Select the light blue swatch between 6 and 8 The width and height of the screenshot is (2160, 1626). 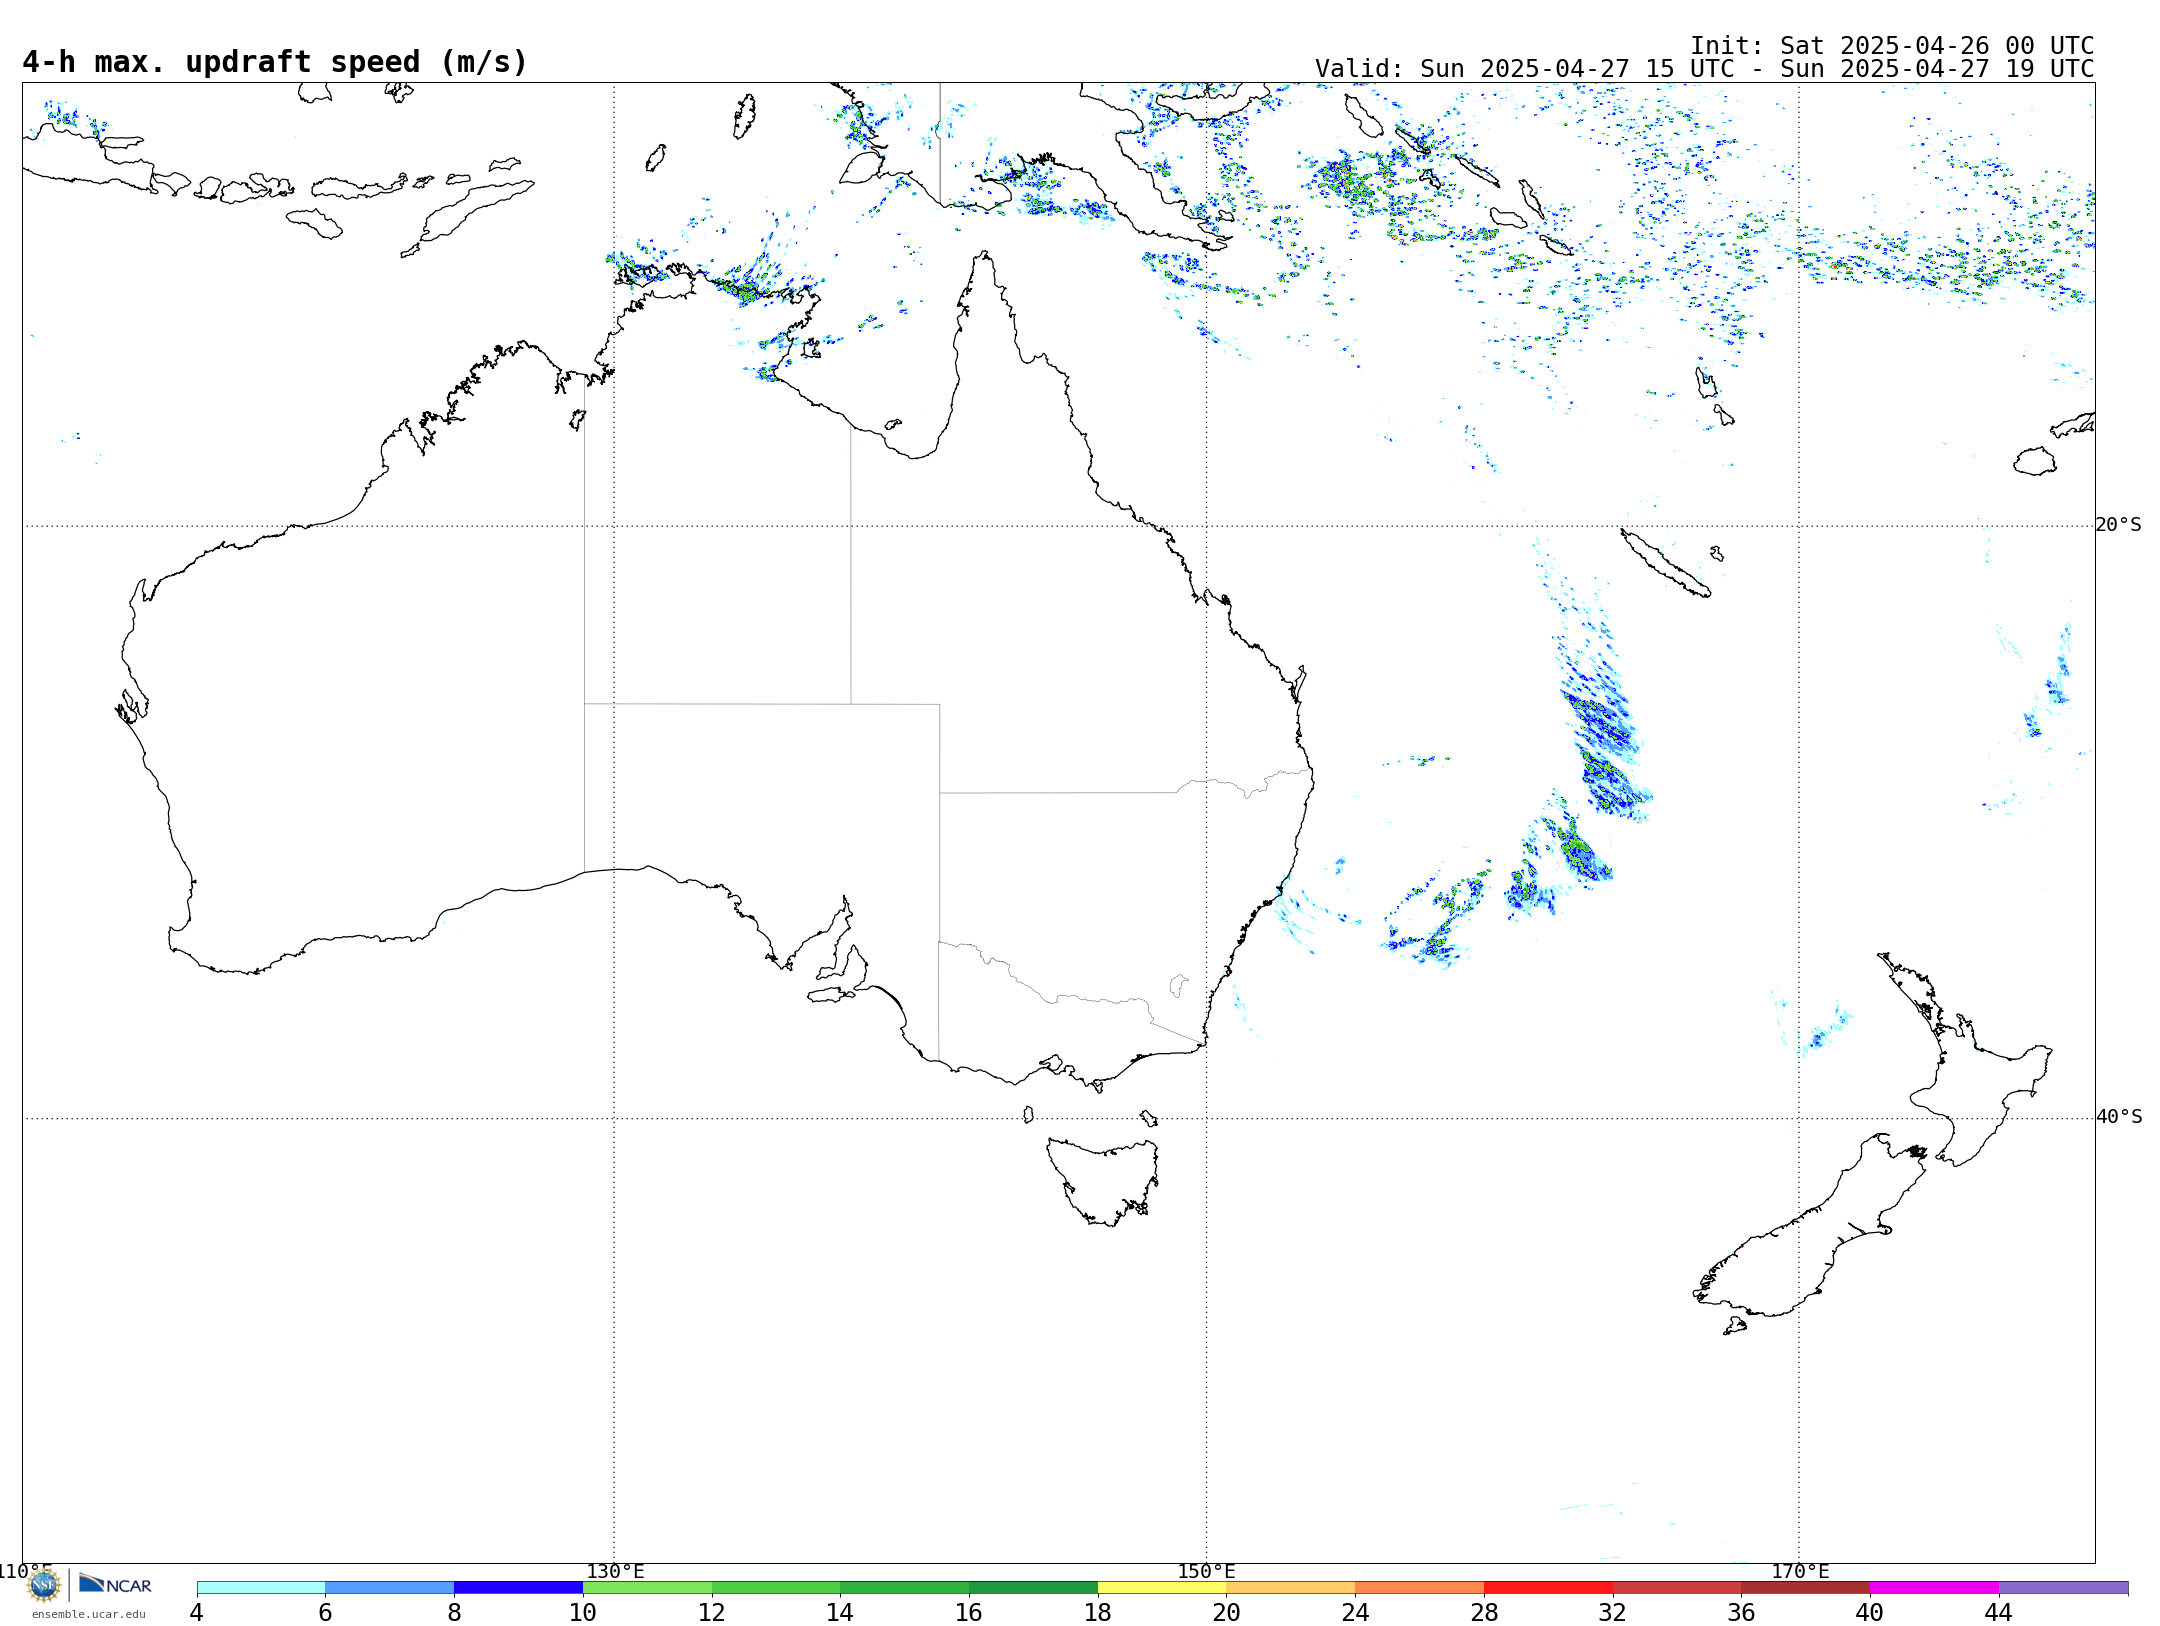coord(390,1588)
